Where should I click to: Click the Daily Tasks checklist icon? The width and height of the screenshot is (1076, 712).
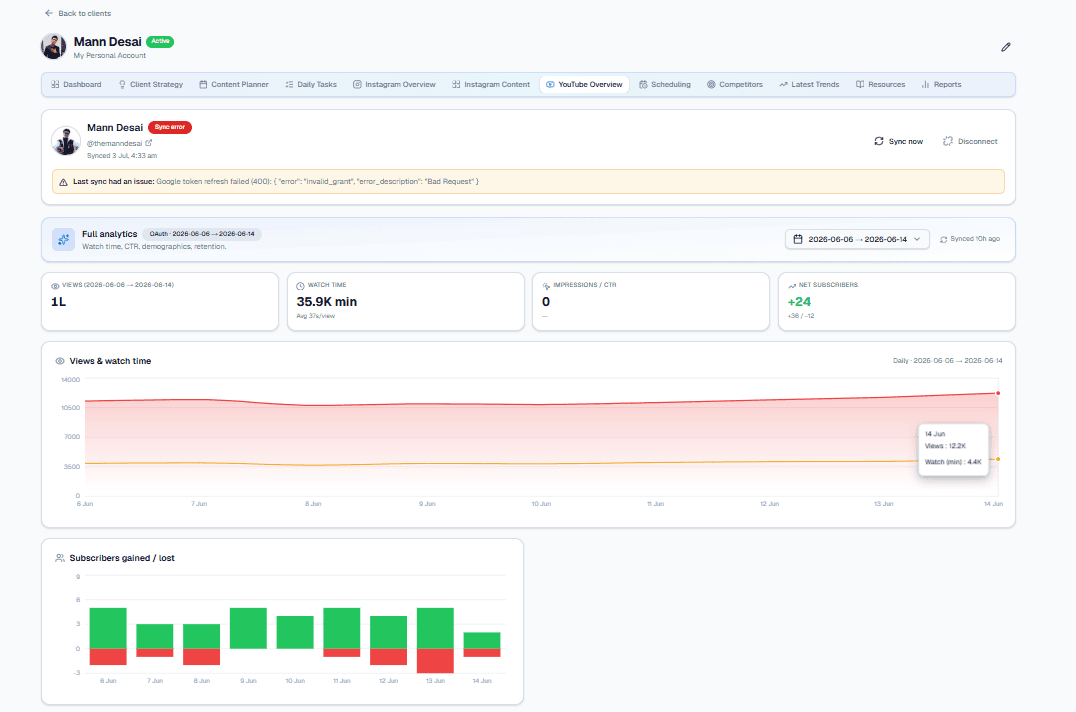tap(290, 84)
